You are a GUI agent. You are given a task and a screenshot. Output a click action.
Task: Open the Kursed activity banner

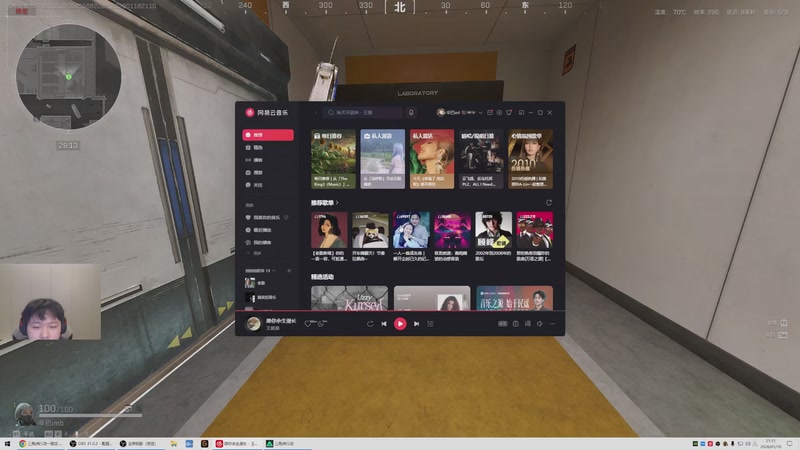point(349,298)
